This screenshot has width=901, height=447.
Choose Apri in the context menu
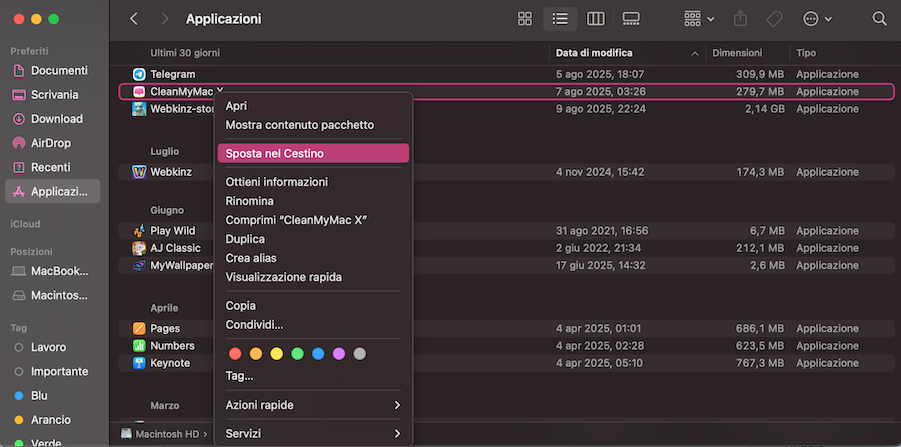click(313, 106)
